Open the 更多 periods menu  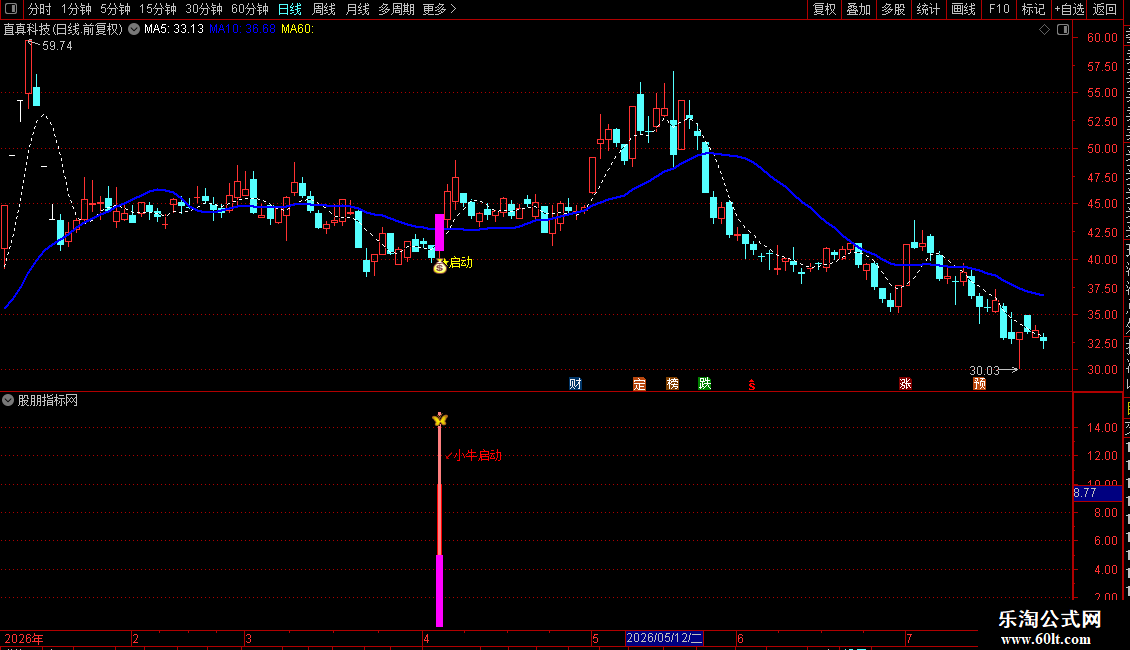tap(439, 9)
